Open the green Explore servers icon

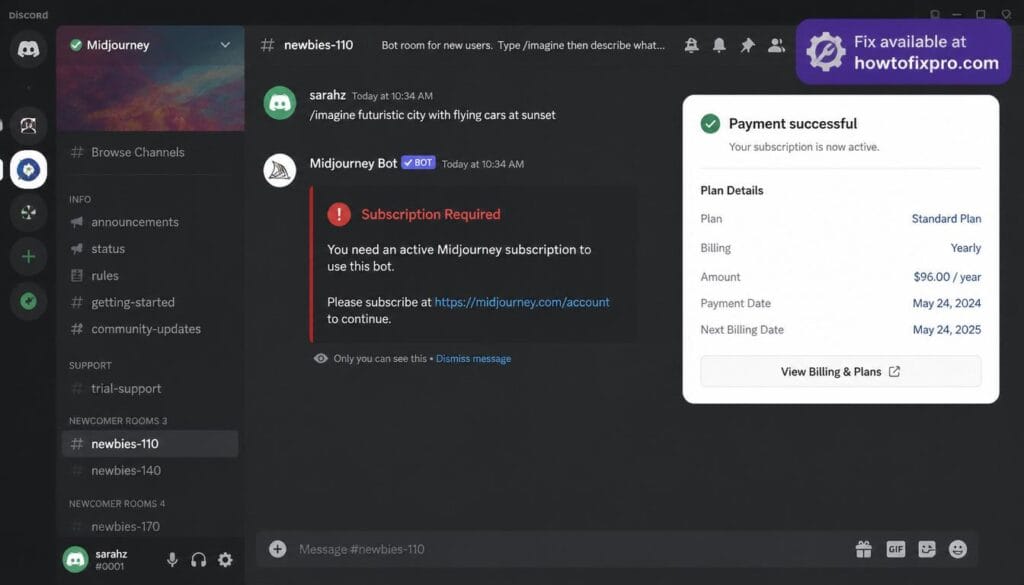point(28,301)
